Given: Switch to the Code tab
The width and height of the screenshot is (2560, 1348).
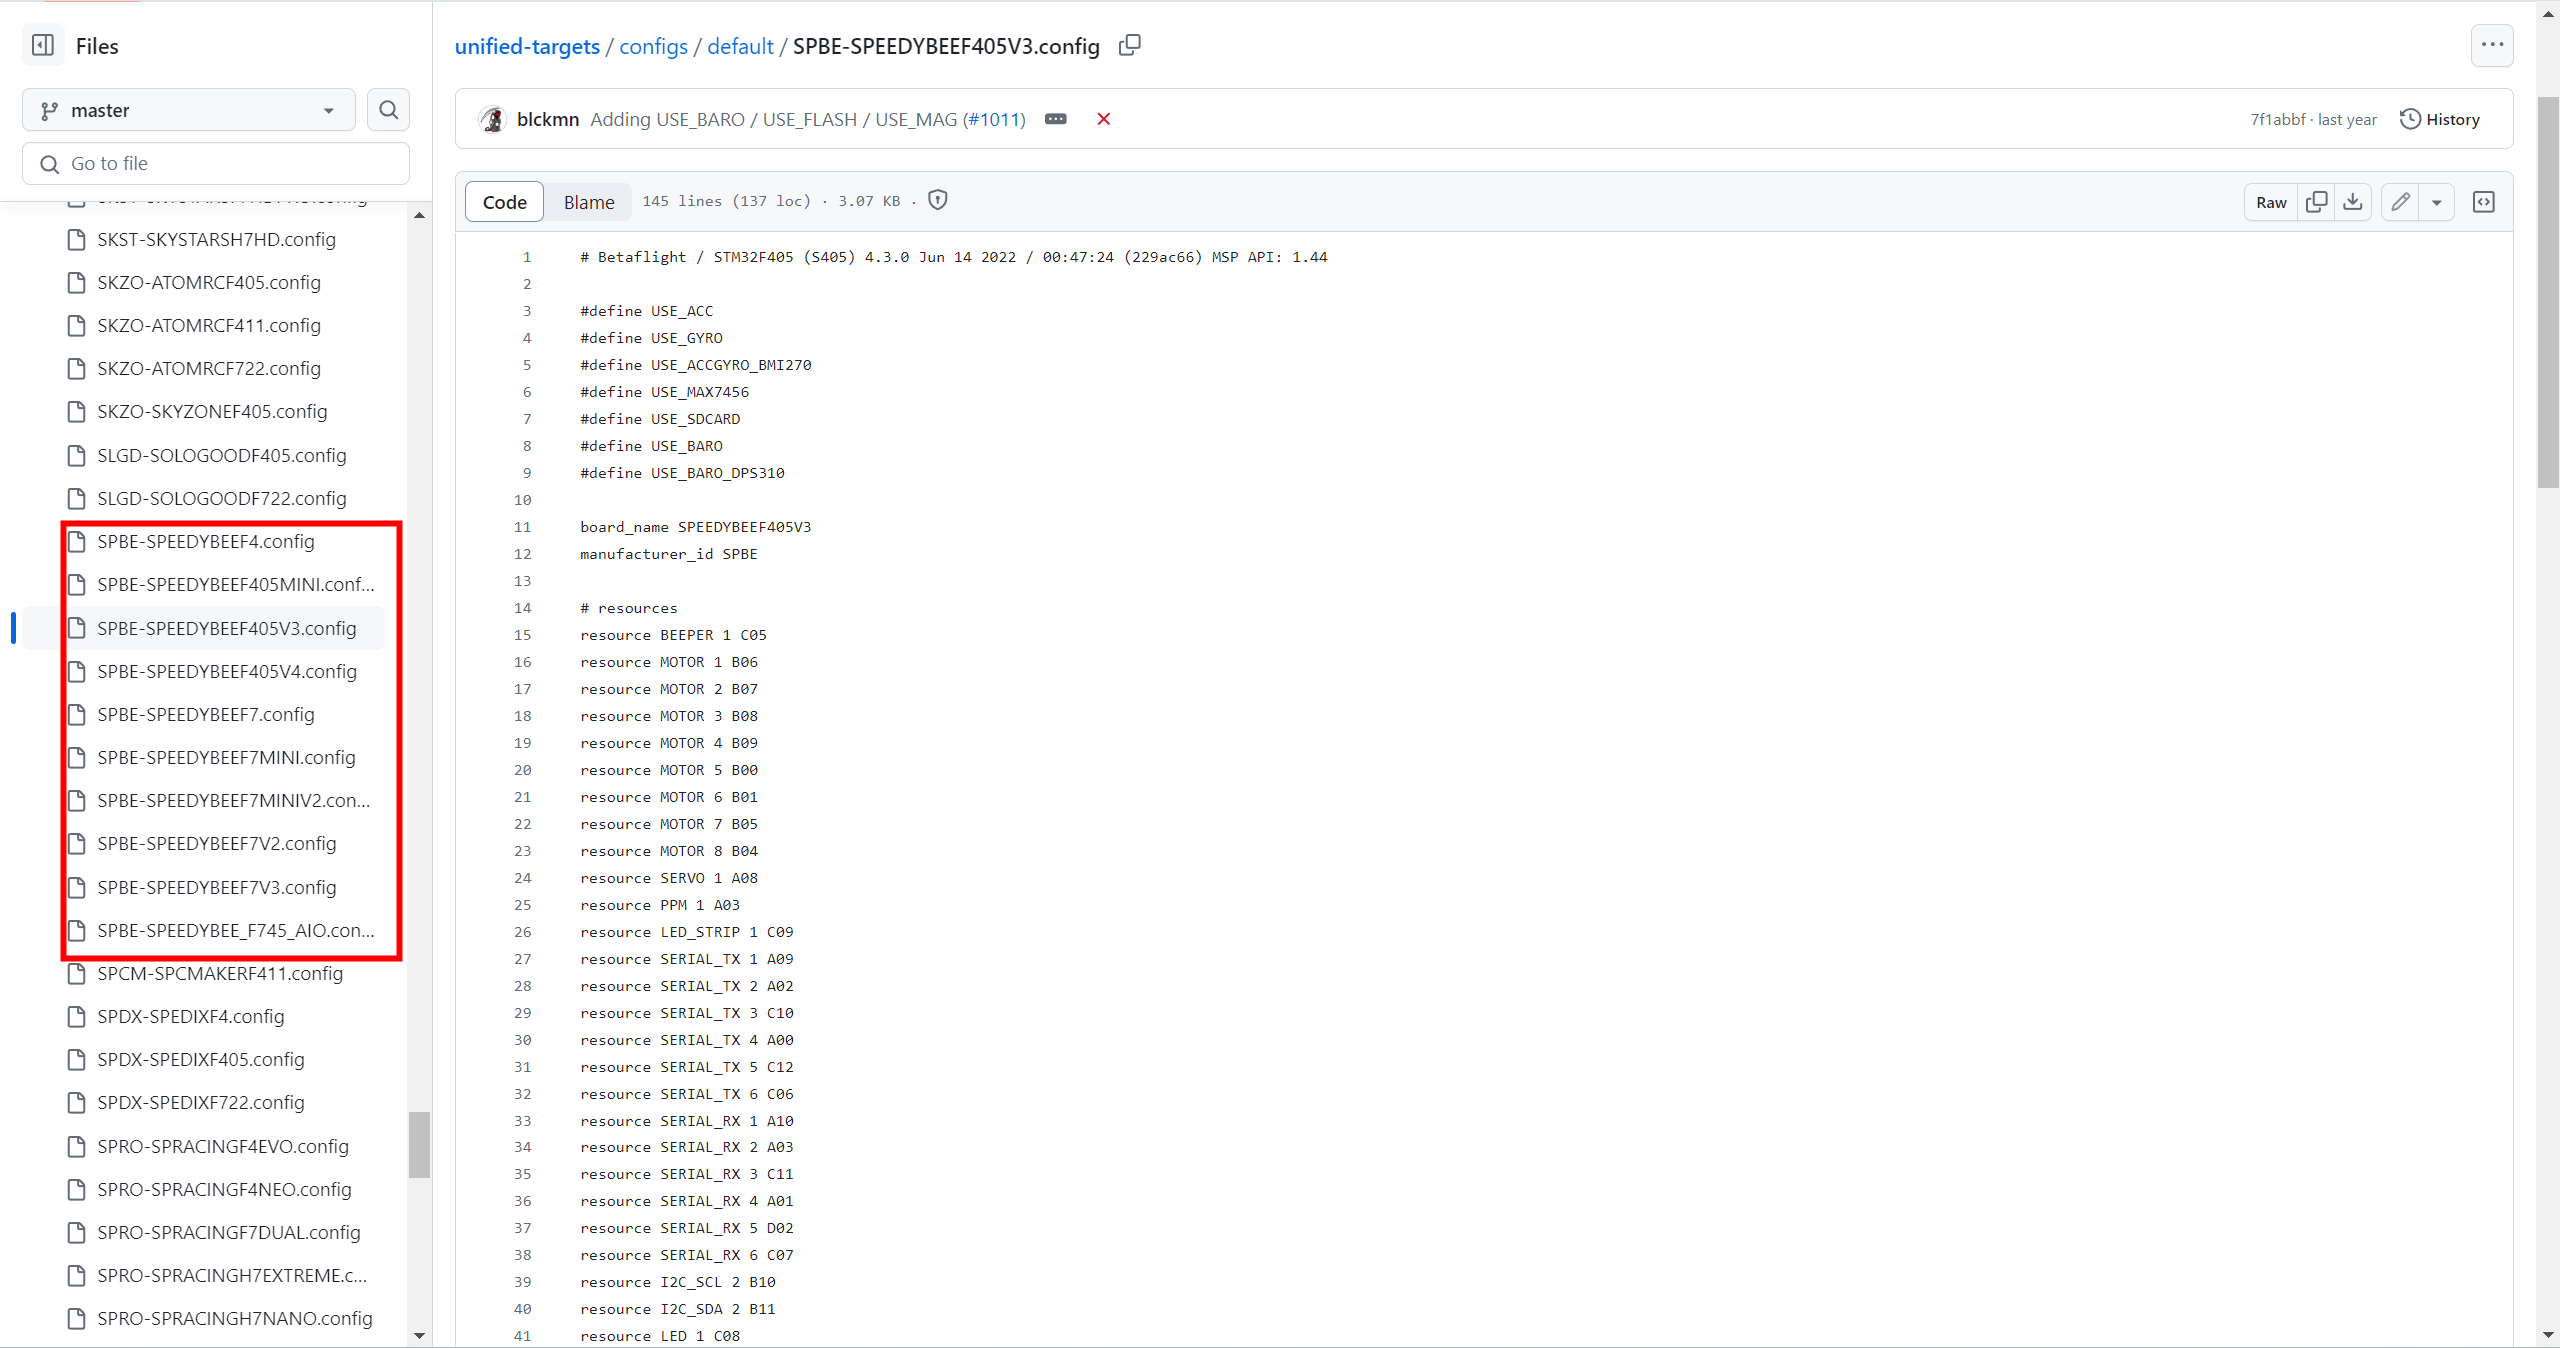Looking at the screenshot, I should 504,202.
